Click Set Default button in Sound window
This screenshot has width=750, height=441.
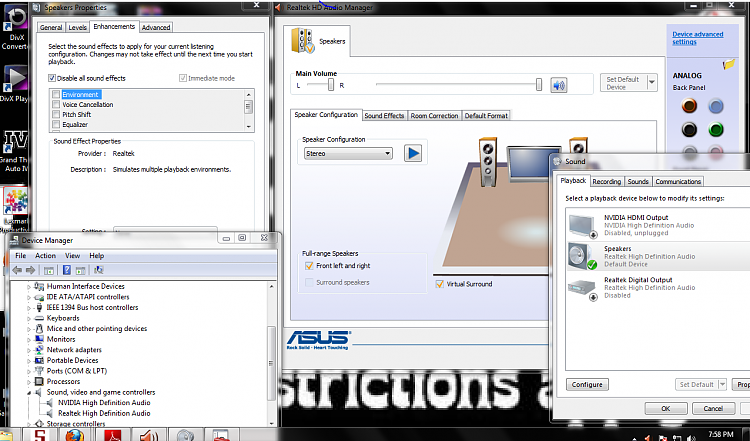(x=697, y=385)
